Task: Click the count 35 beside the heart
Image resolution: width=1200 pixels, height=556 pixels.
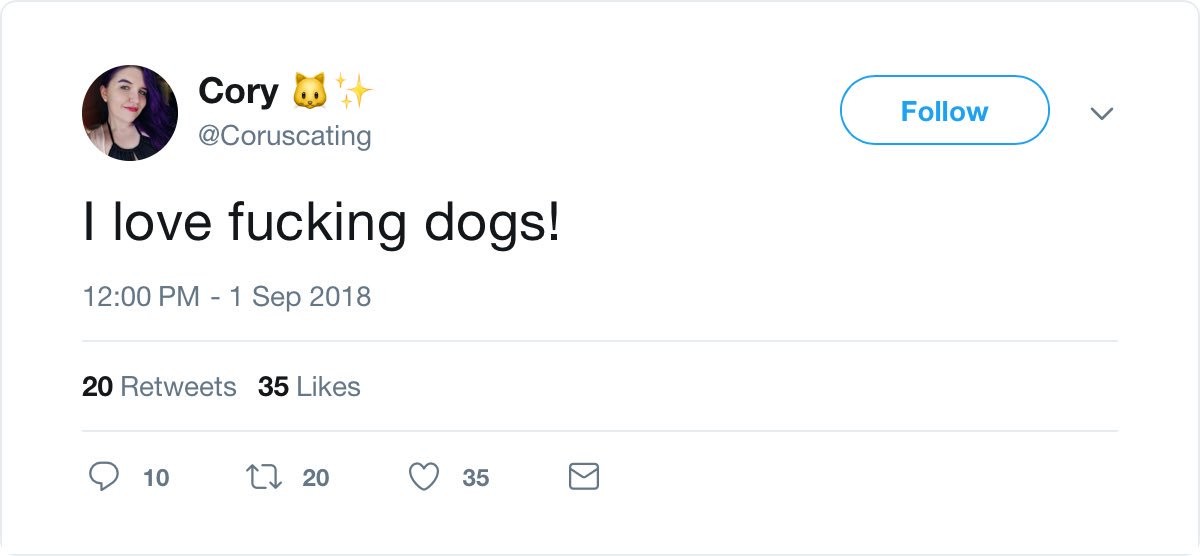Action: [475, 478]
